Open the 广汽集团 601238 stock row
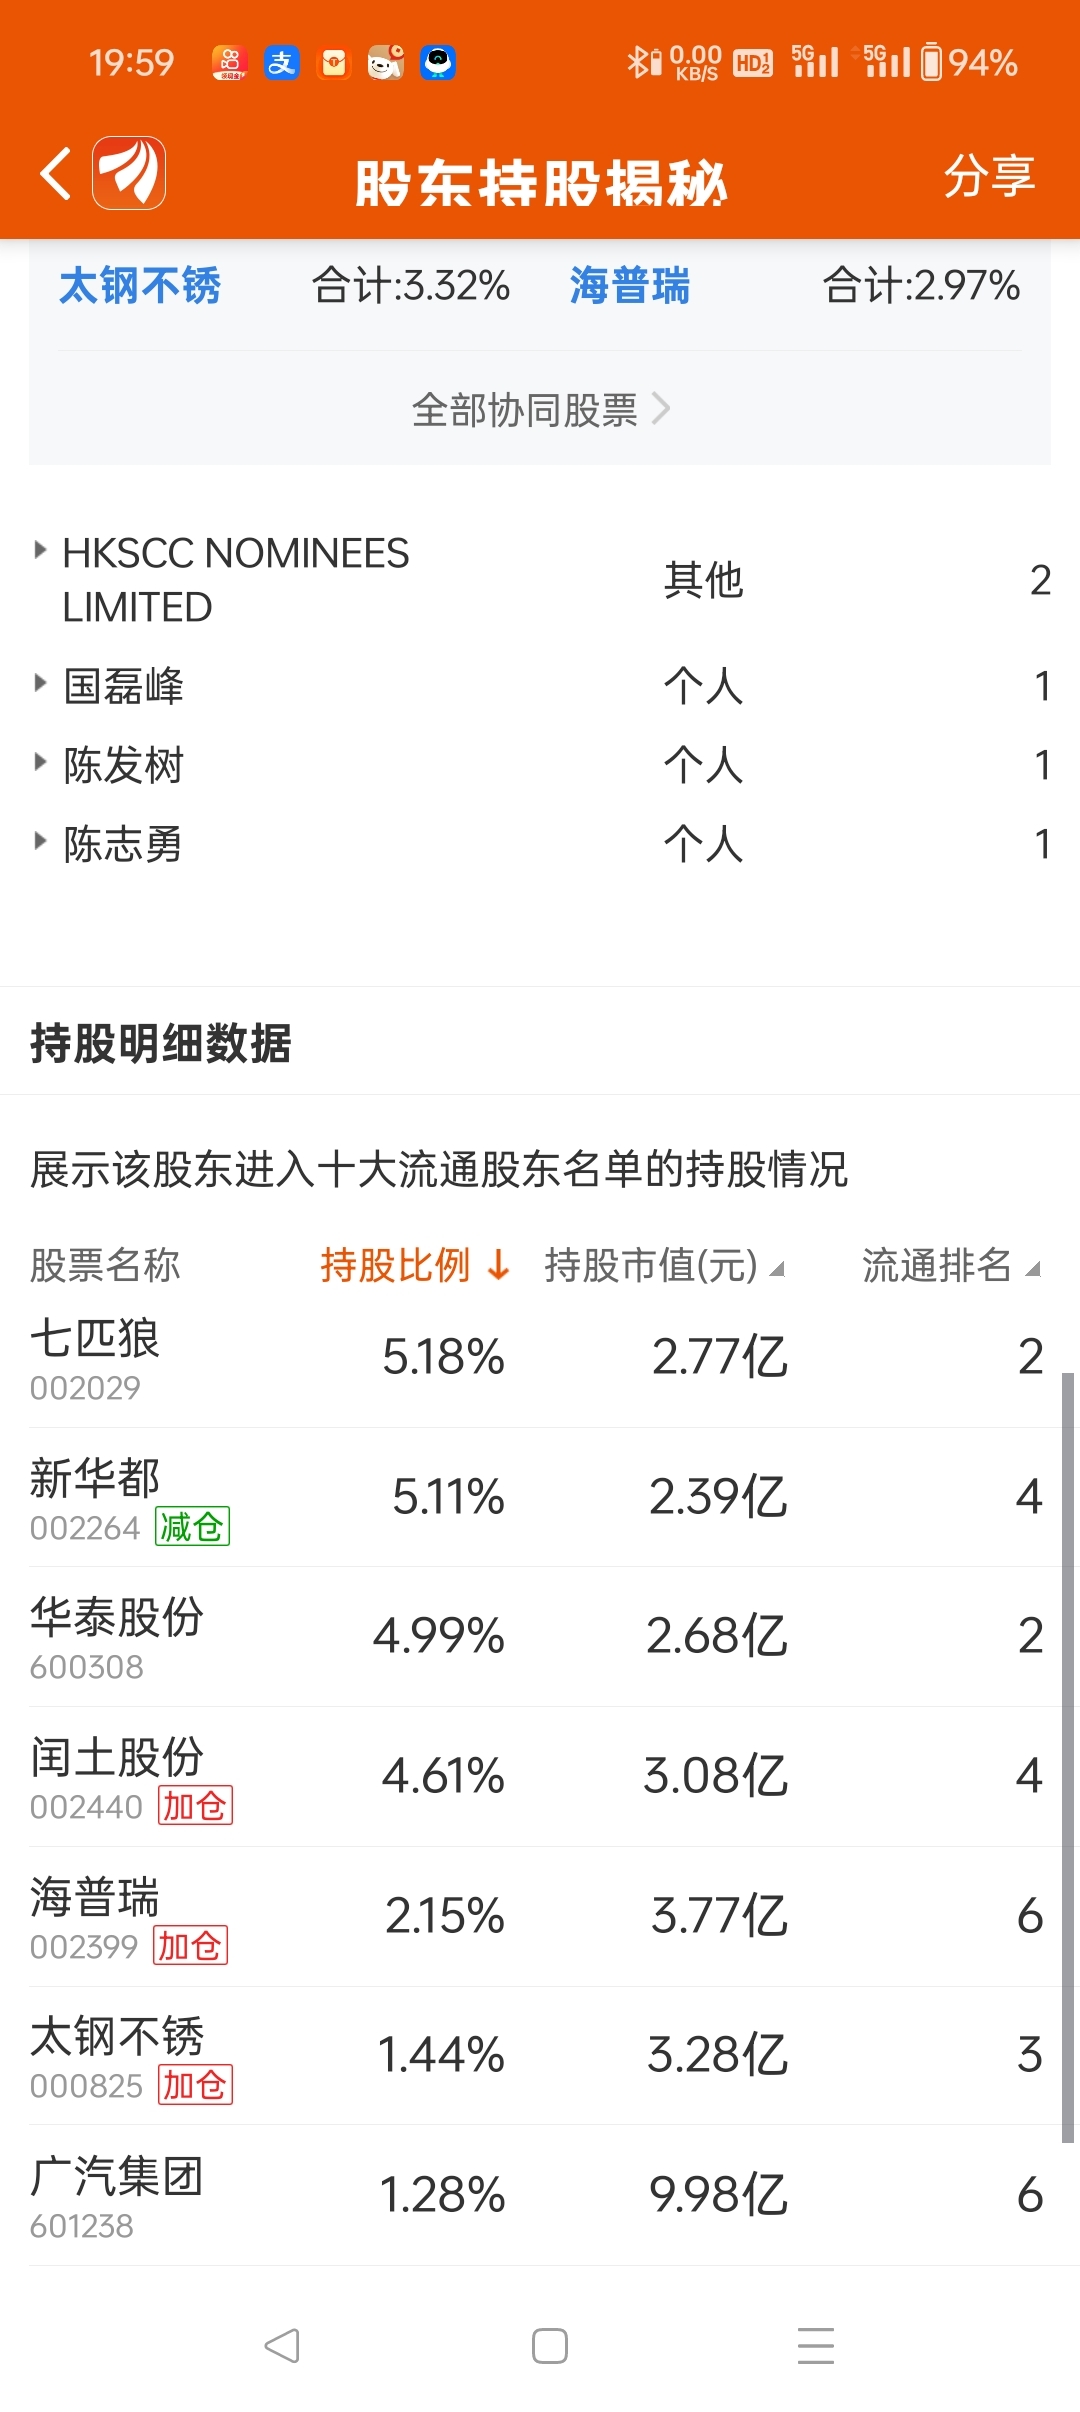This screenshot has height=2412, width=1080. 540,2196
